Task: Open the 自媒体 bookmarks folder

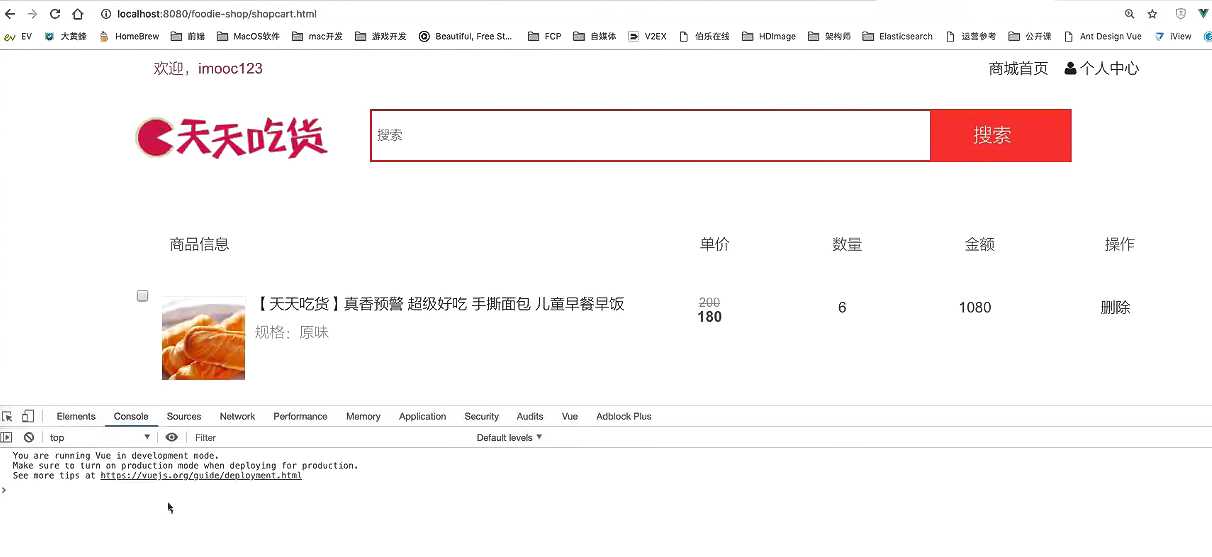Action: (594, 36)
